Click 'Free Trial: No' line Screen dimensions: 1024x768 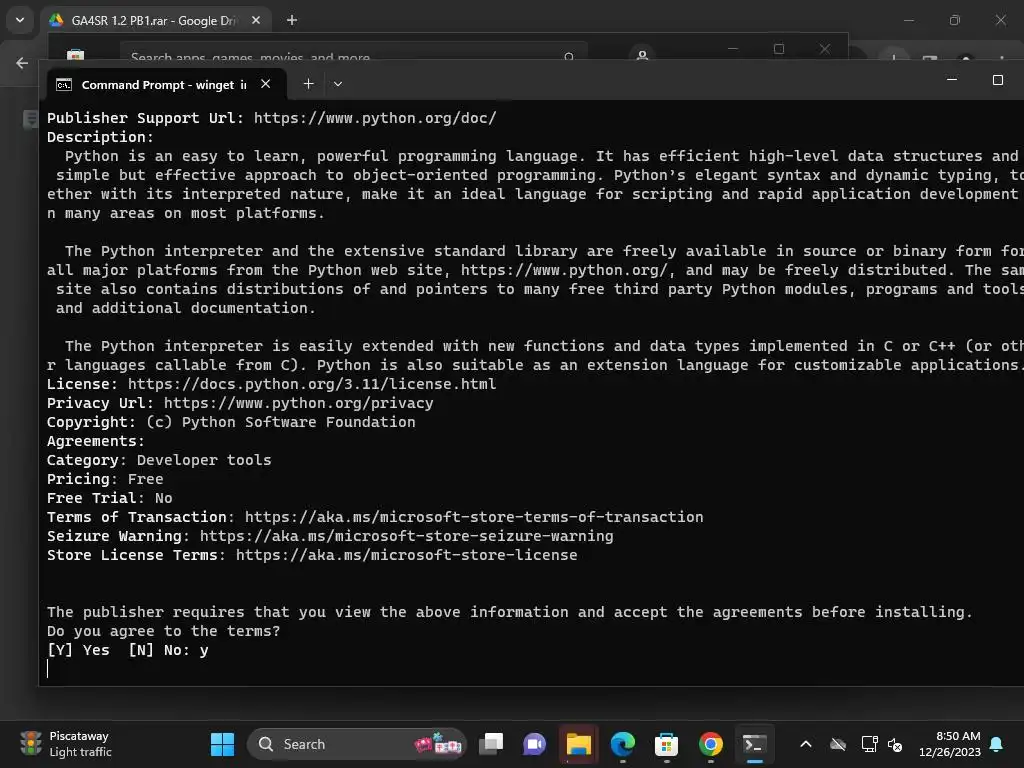pos(110,498)
